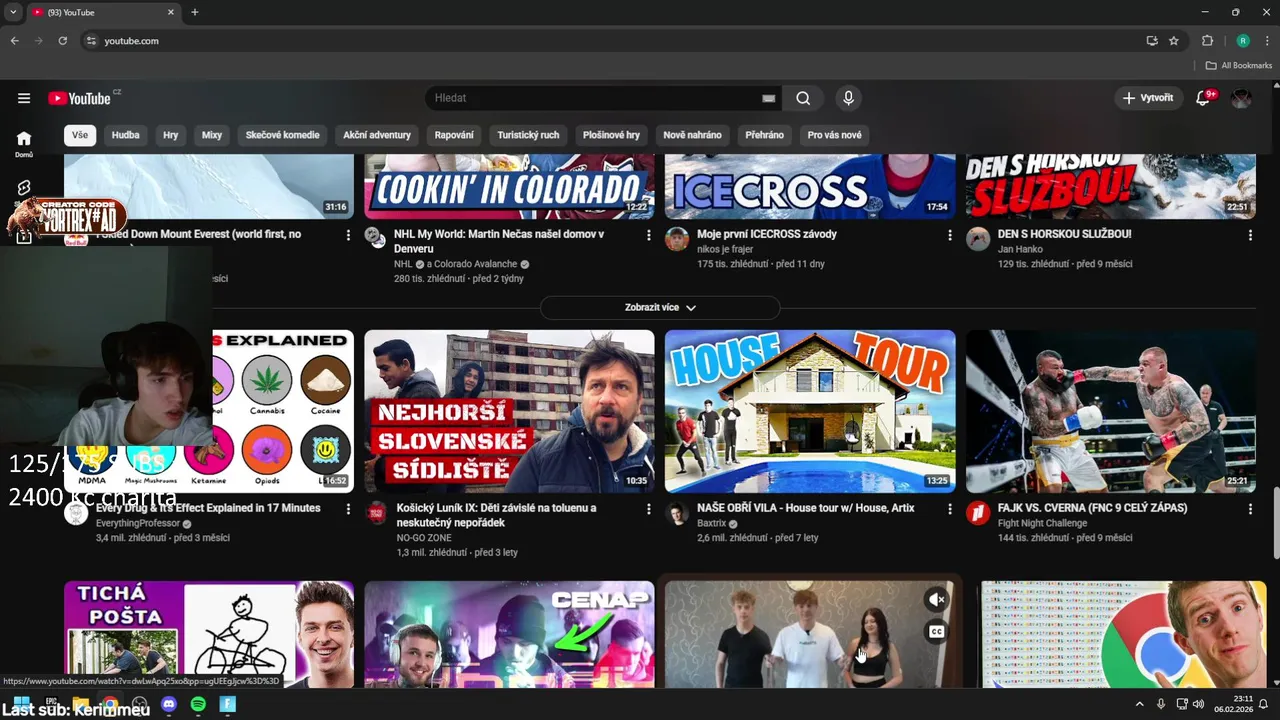Open channel avatar of Jan Hanko video
Screen dimensions: 1280x720
tap(978, 239)
